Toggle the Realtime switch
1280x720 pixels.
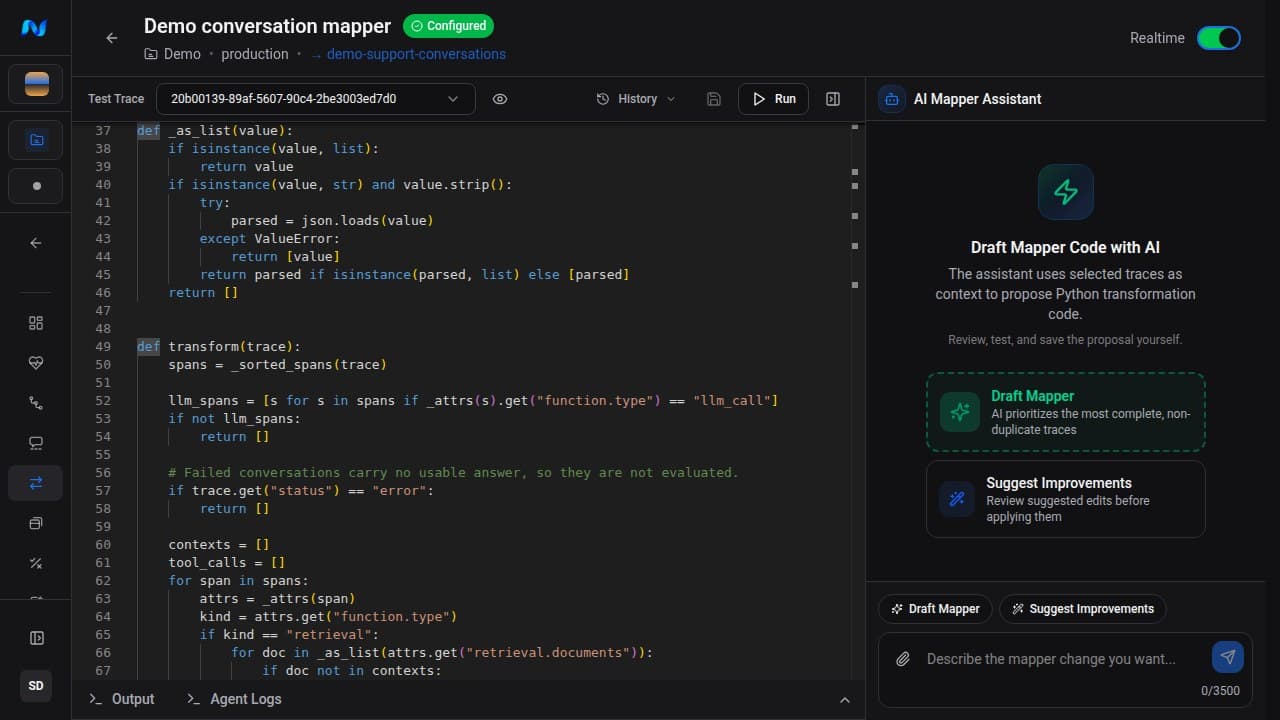pos(1219,38)
